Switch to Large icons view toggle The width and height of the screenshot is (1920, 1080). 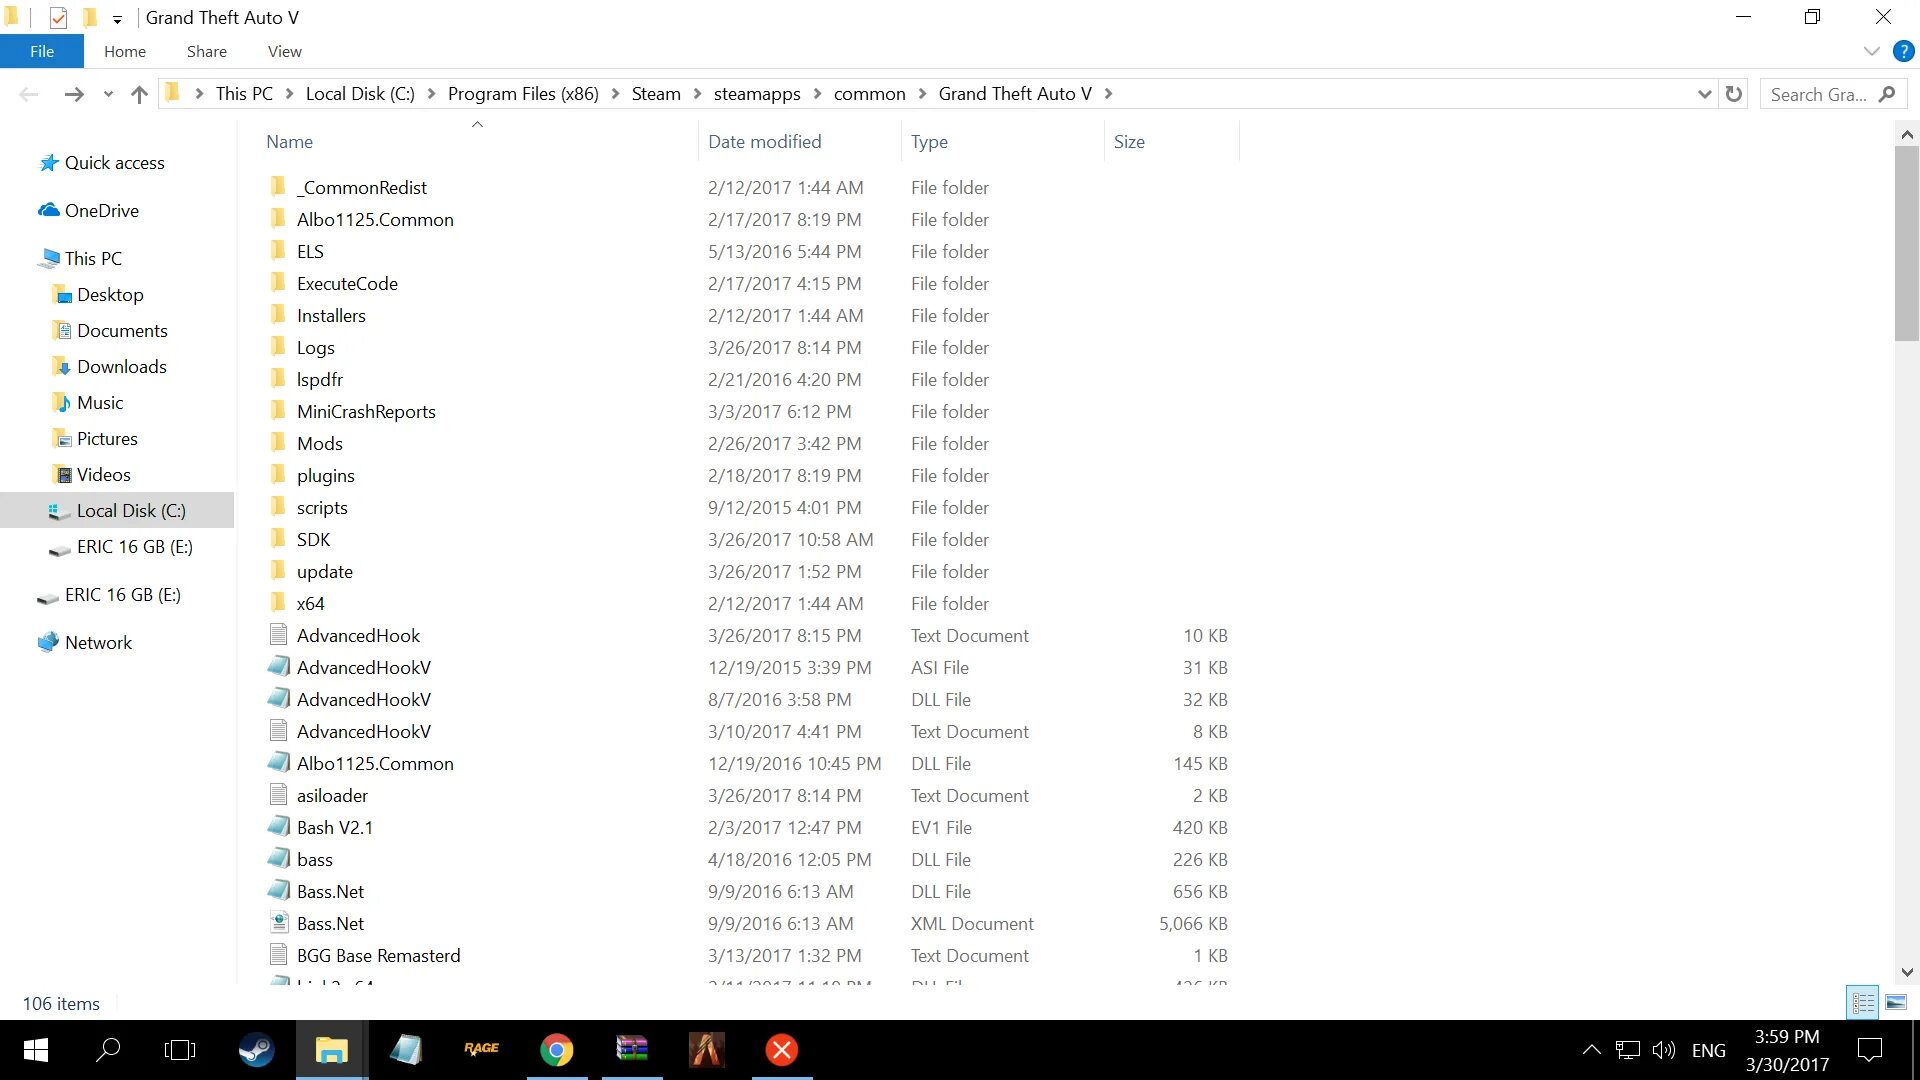click(x=1895, y=1002)
